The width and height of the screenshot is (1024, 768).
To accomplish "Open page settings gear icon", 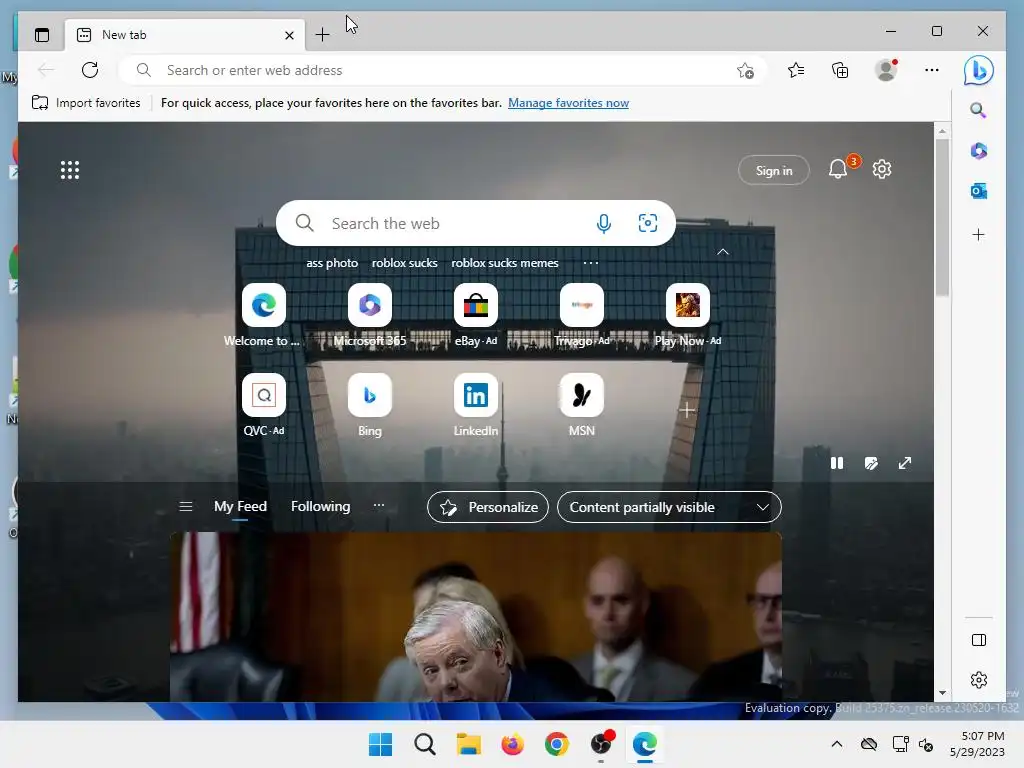I will point(882,169).
